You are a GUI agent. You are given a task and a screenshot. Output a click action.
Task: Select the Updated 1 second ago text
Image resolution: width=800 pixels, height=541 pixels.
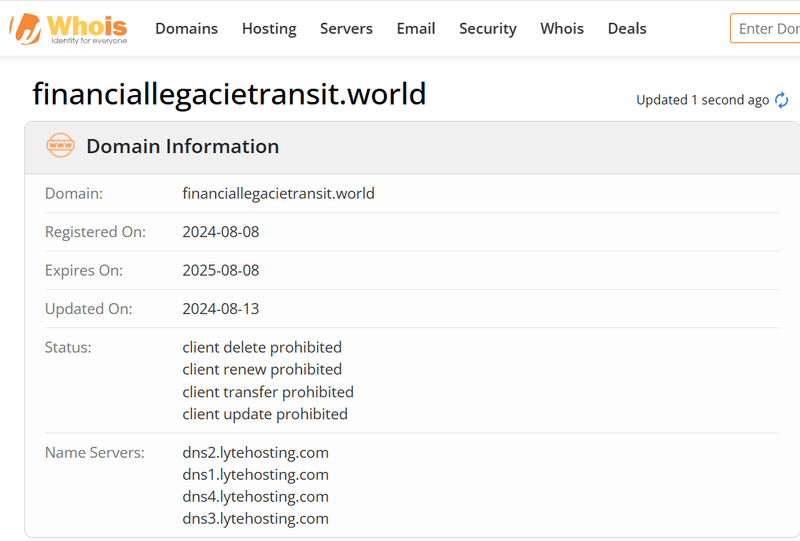pos(702,100)
